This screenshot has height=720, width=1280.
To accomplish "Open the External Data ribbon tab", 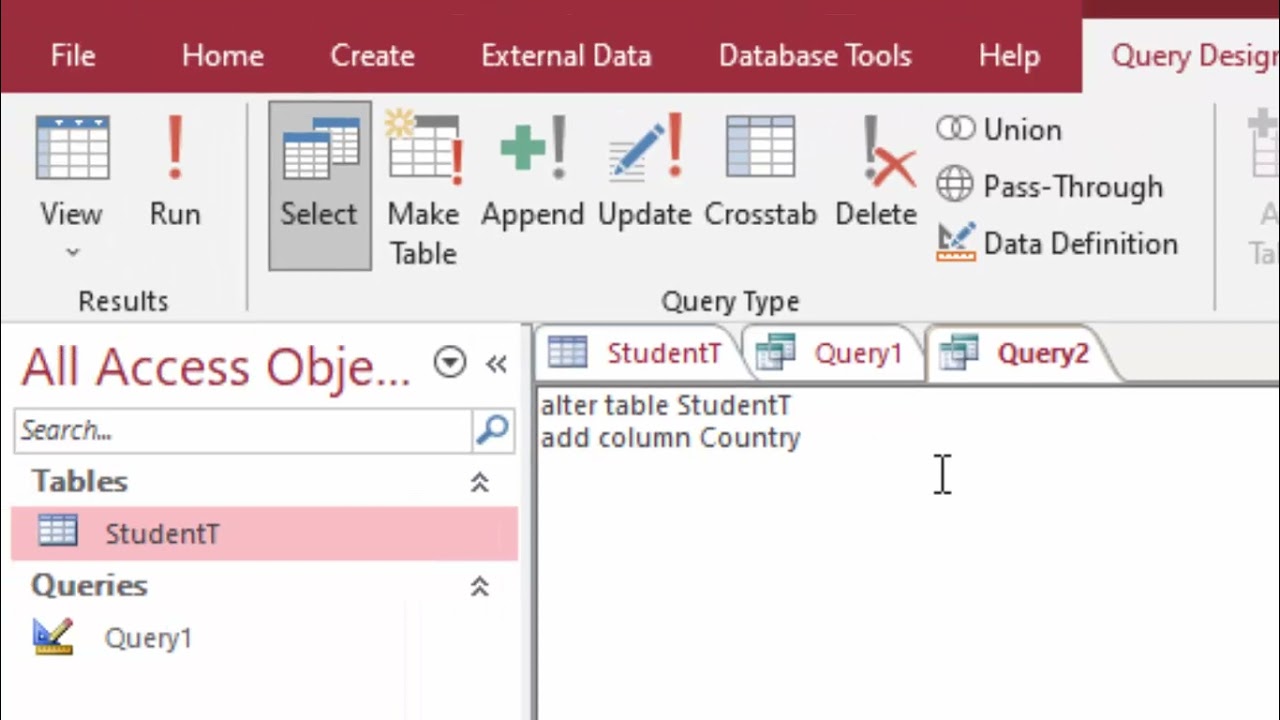I will tap(566, 55).
